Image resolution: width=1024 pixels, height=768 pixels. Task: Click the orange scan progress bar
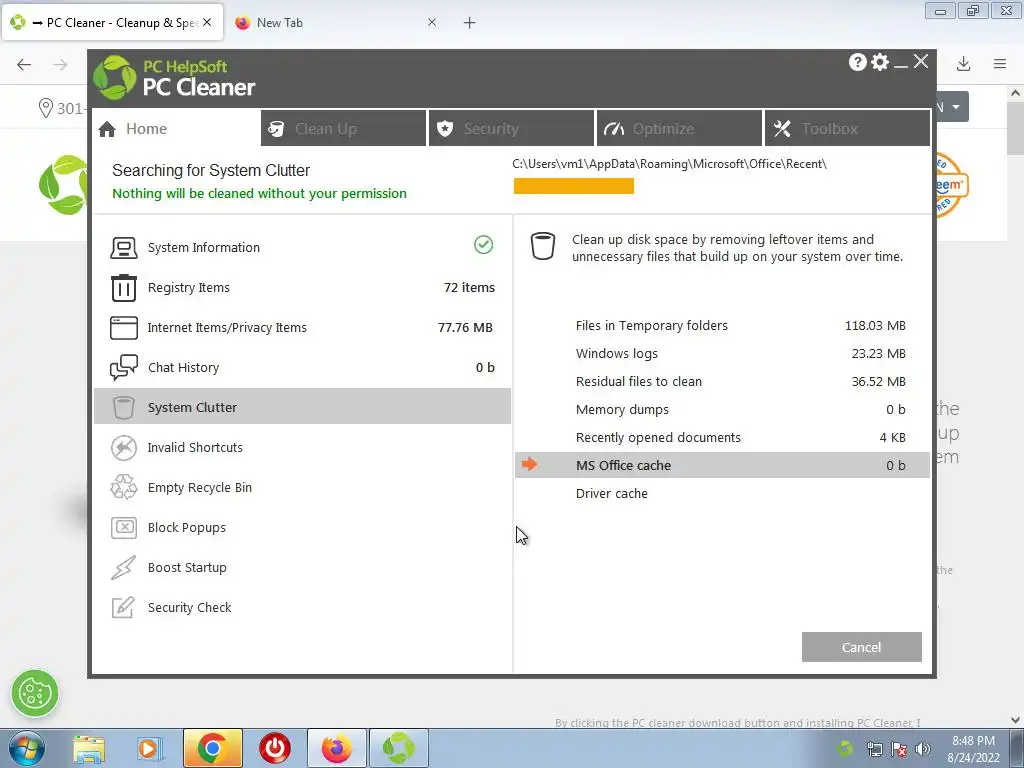click(573, 186)
